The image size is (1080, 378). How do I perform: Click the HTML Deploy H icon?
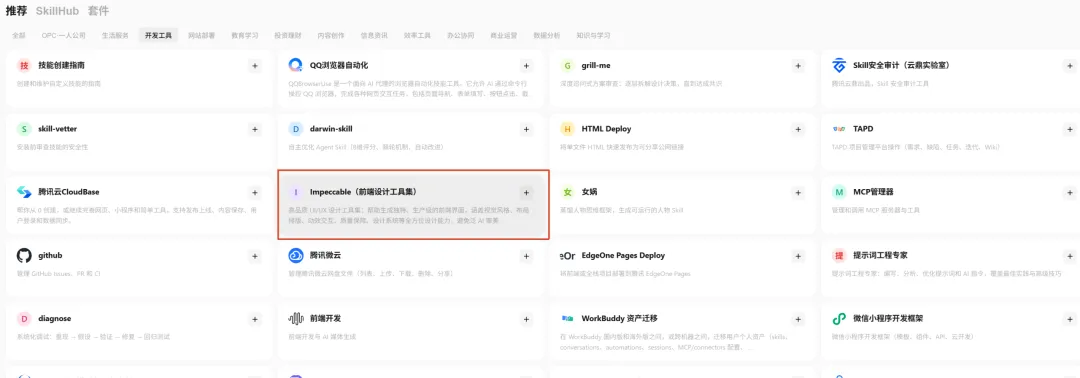coord(568,129)
